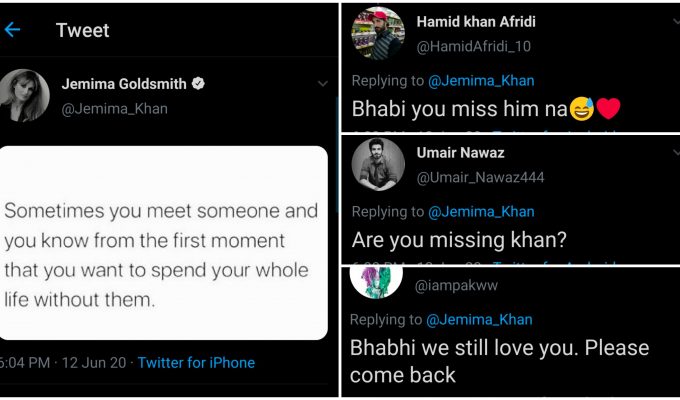Screen dimensions: 680x400
Task: Click the Twitter for iPhone link
Action: click(x=196, y=363)
